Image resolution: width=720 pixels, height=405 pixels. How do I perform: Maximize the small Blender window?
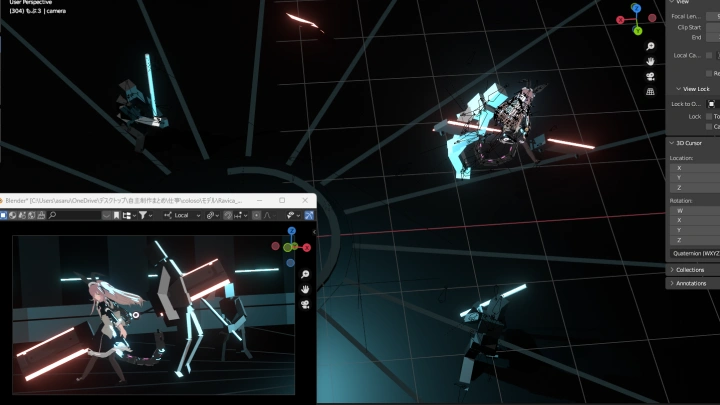pos(282,200)
